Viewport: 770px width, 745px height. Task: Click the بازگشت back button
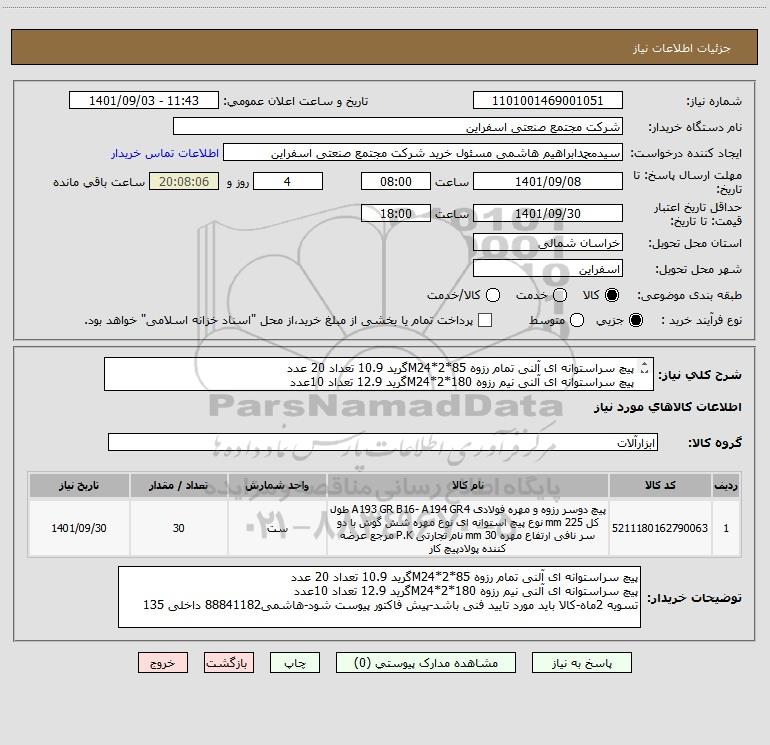229,663
